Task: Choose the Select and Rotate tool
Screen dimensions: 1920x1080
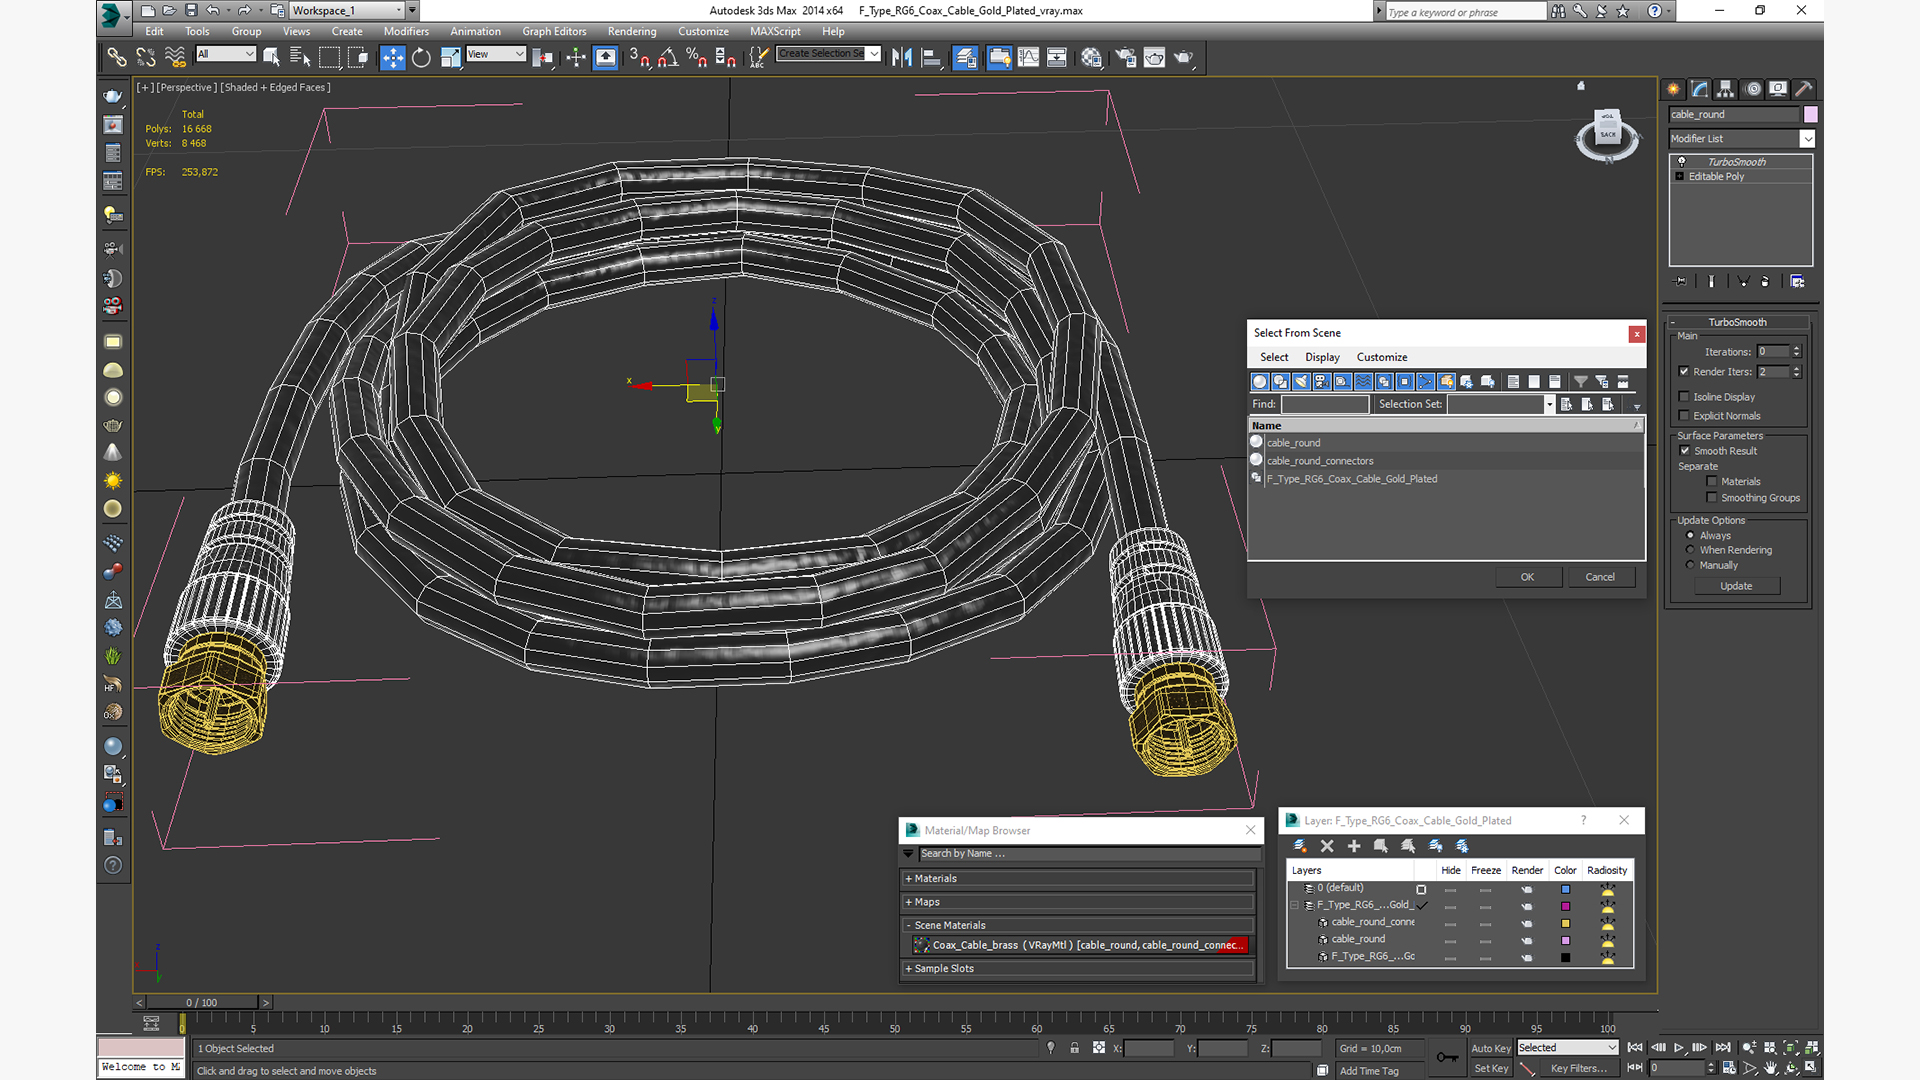Action: point(421,58)
